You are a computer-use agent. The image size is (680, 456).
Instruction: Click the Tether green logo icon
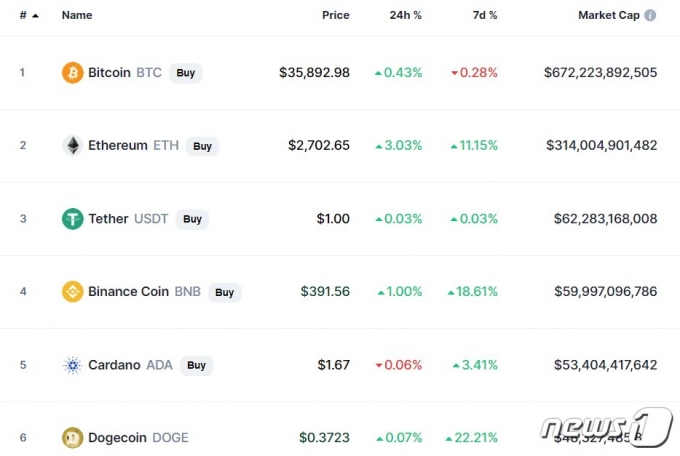pyautogui.click(x=72, y=219)
